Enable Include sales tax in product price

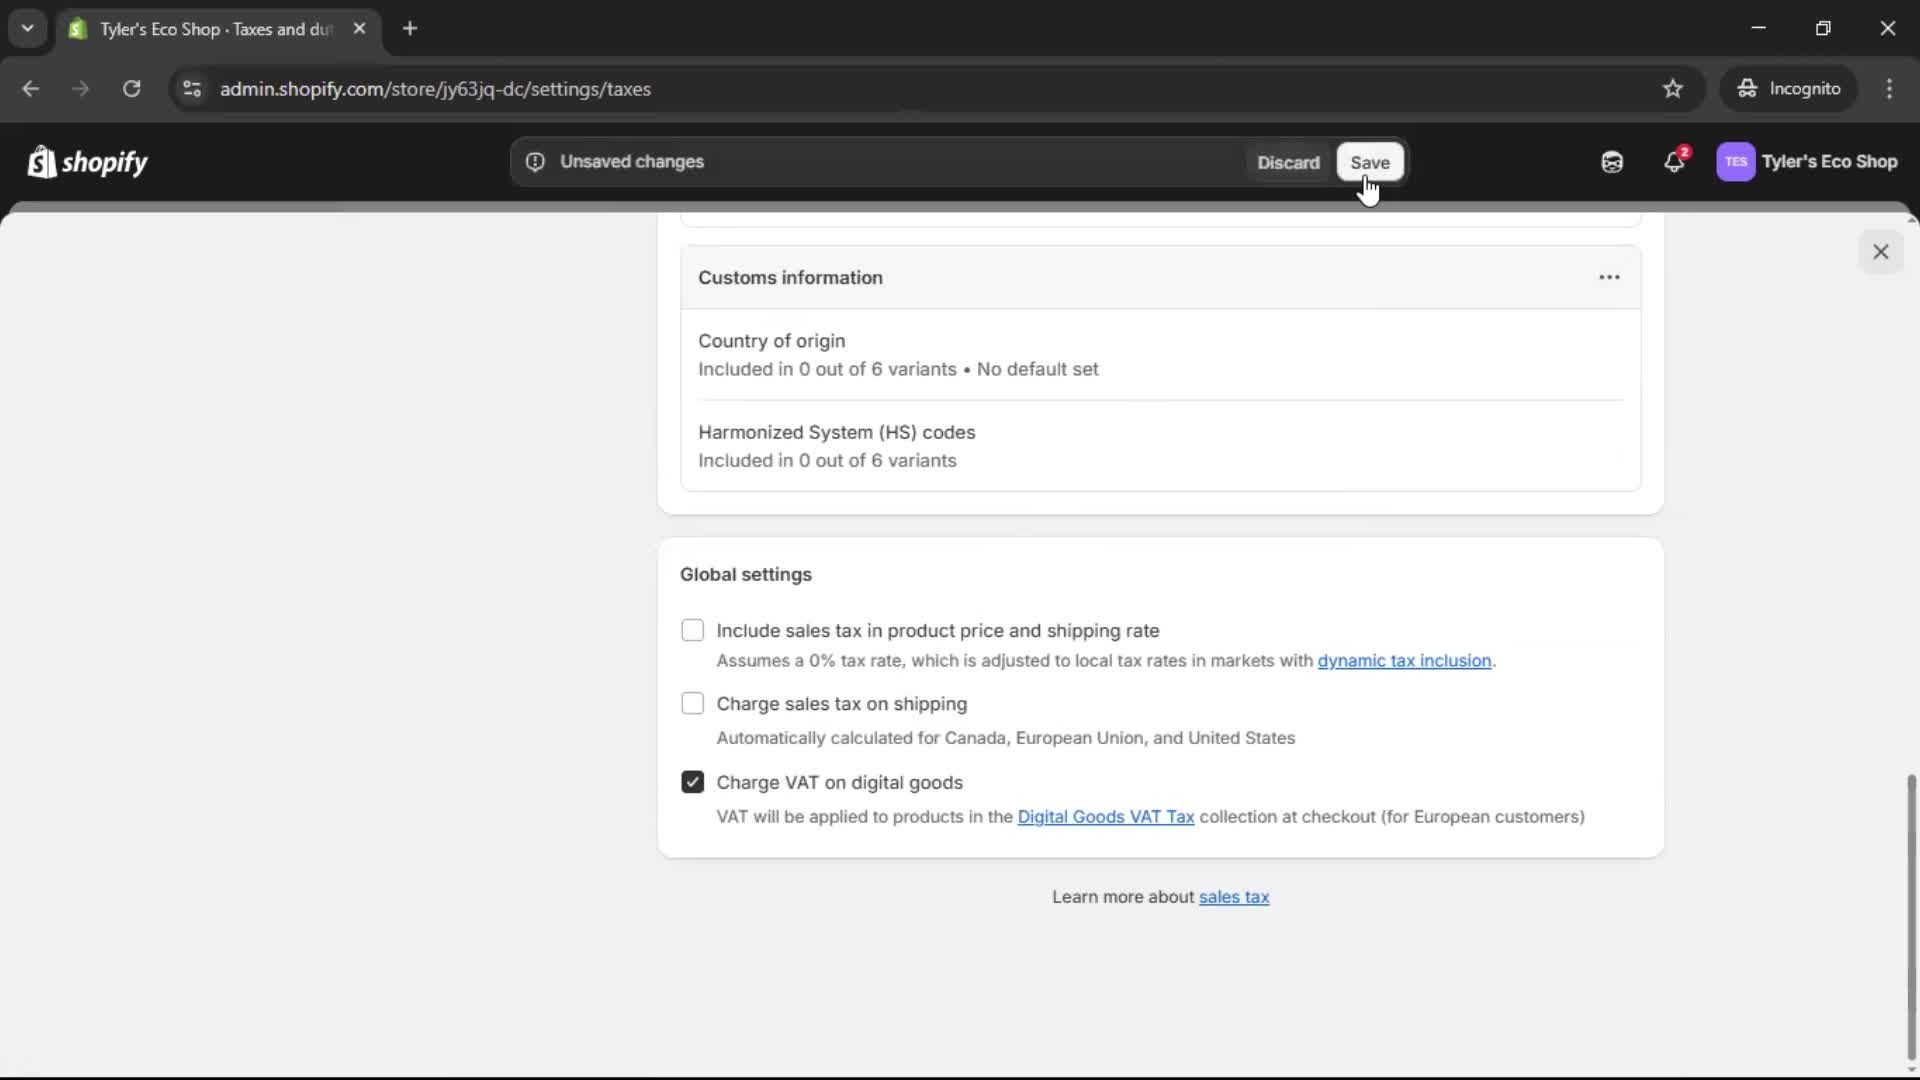point(693,630)
